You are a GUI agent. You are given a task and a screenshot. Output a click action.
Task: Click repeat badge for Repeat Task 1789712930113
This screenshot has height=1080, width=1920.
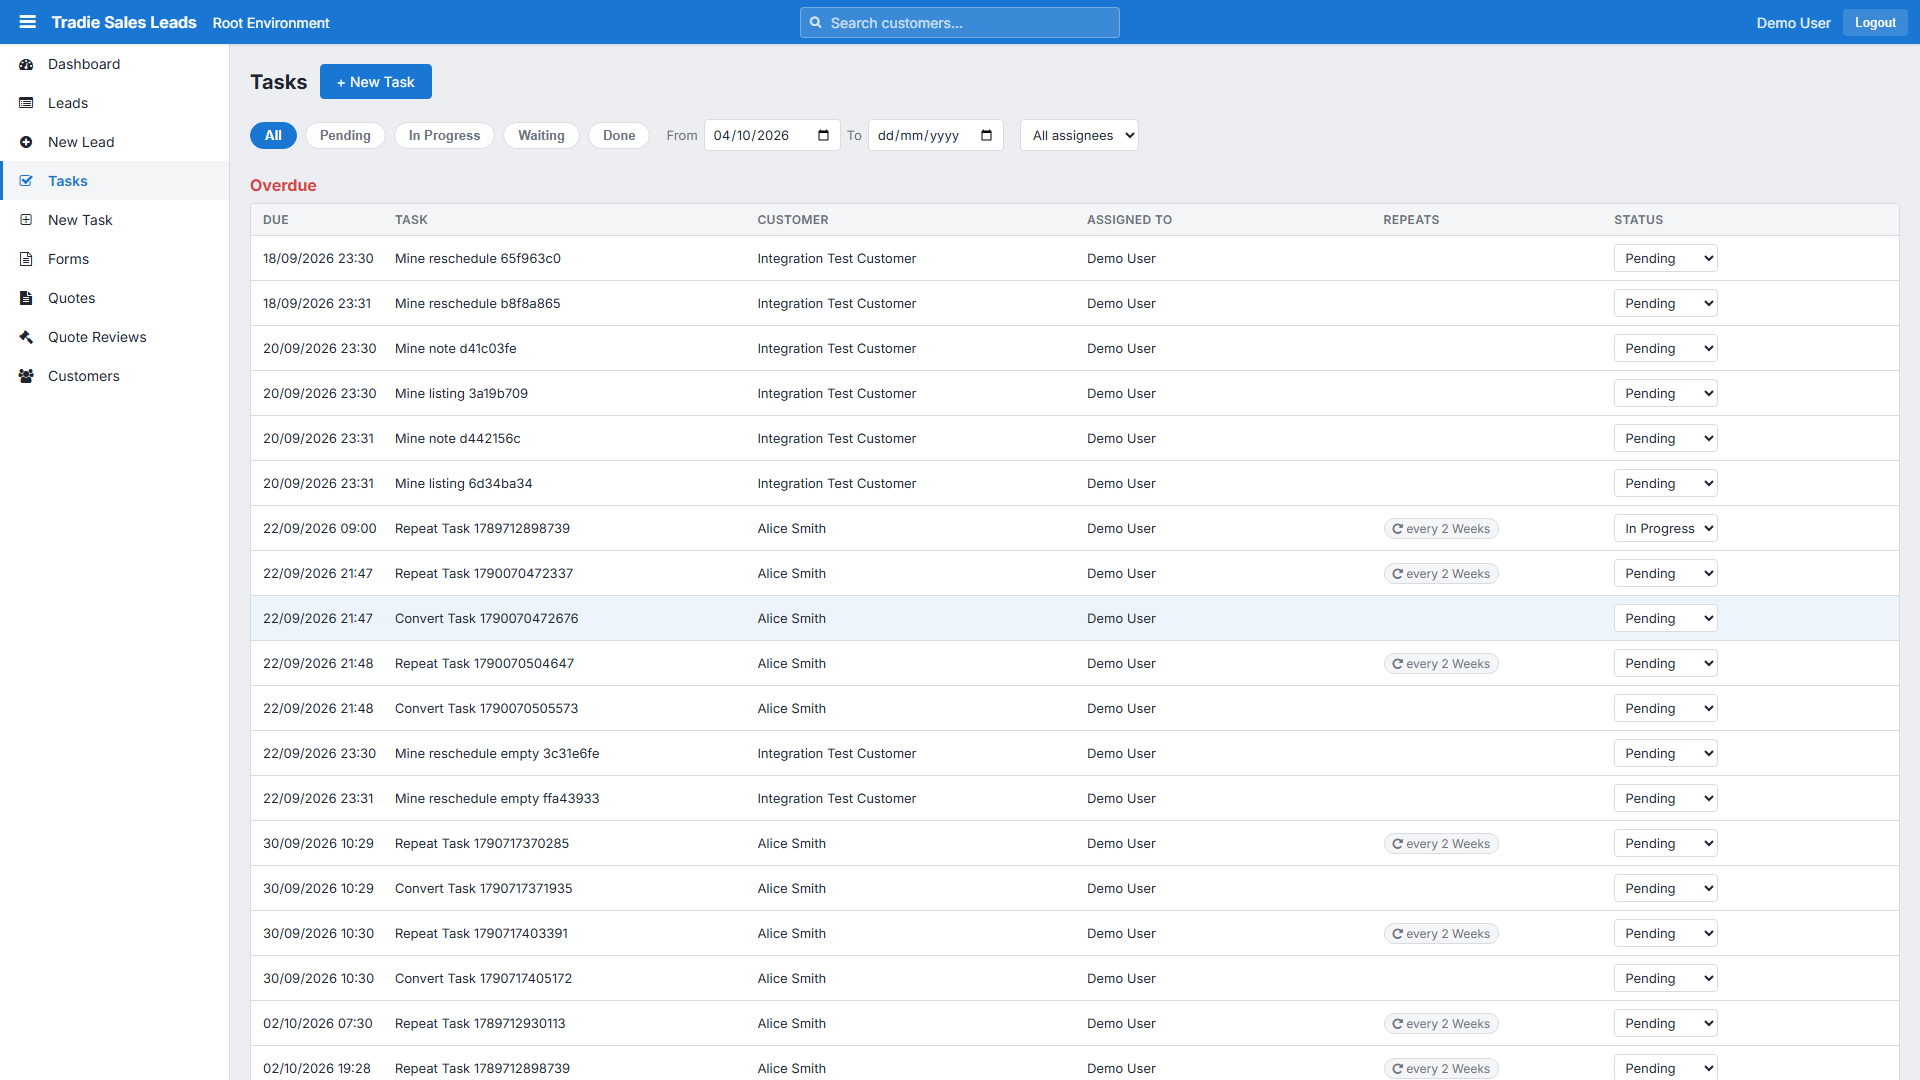coord(1441,1024)
